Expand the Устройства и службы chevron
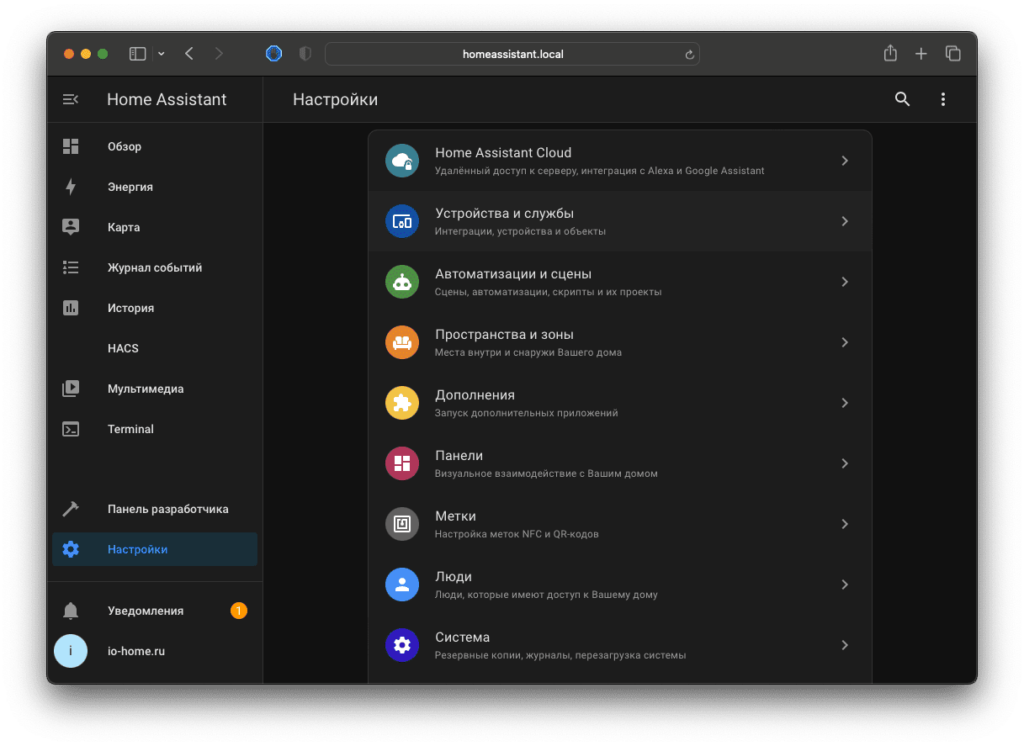Viewport: 1024px width, 746px height. 844,221
